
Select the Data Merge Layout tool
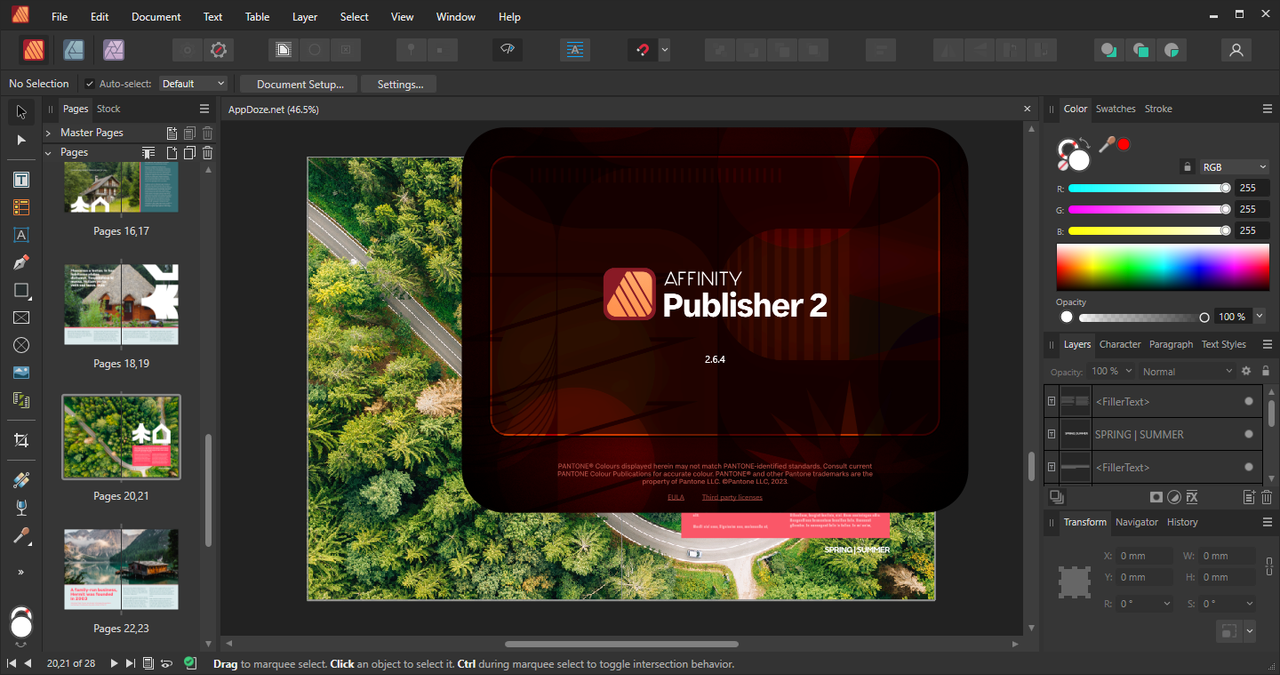coord(21,400)
